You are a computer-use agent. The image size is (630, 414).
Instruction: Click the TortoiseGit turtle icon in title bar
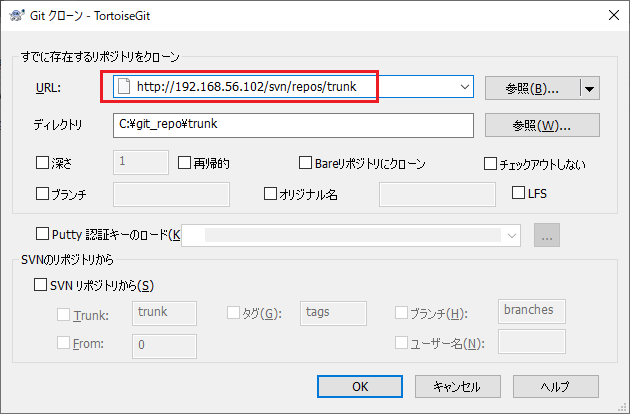16,16
